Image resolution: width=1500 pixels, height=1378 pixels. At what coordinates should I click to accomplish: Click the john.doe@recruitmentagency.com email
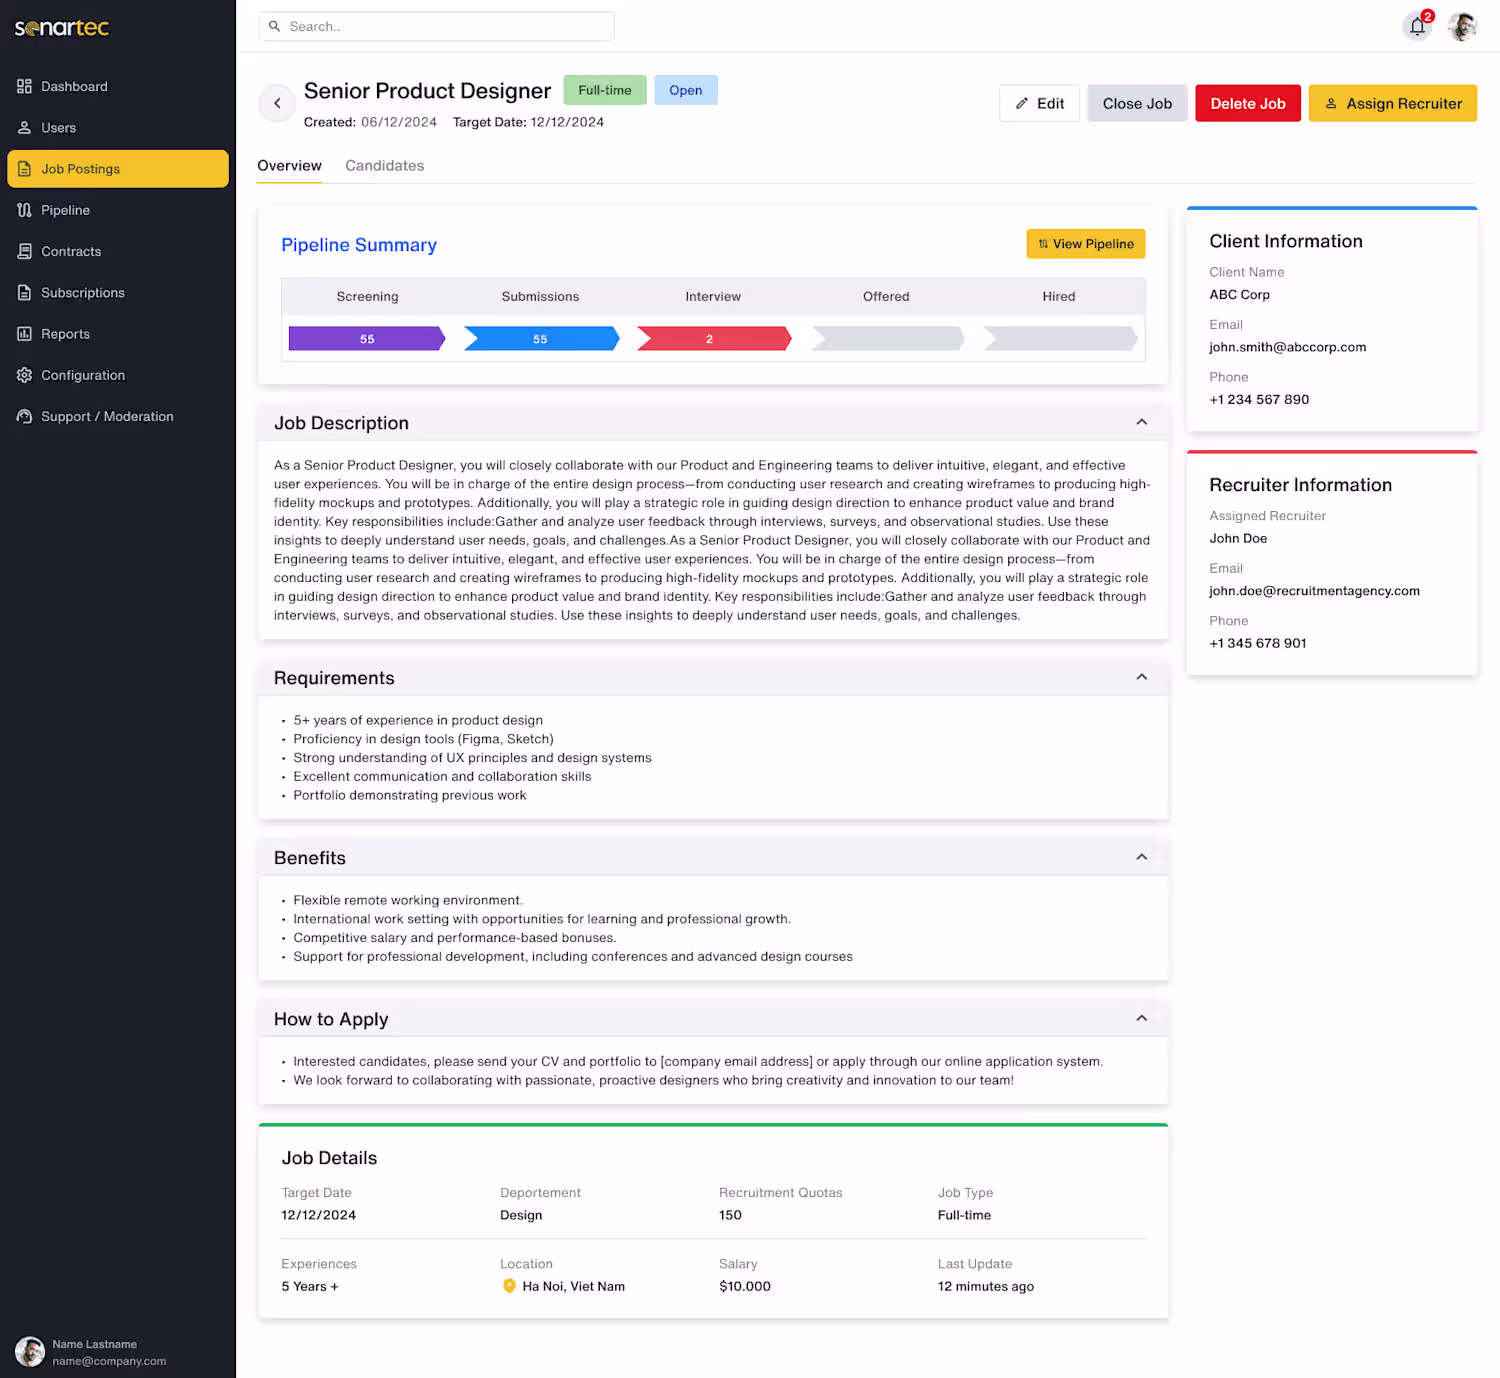(1315, 591)
